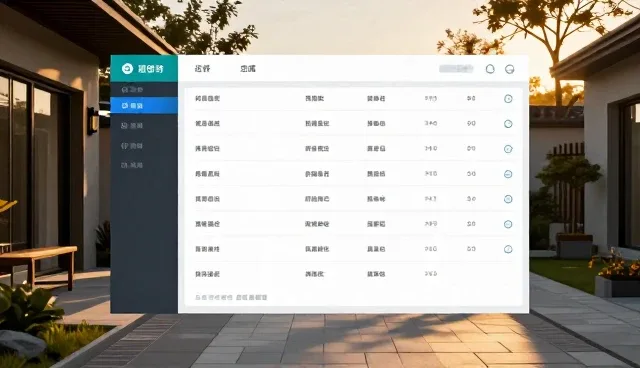This screenshot has height=368, width=640.
Task: Click the title text in the teal header
Action: pos(151,69)
